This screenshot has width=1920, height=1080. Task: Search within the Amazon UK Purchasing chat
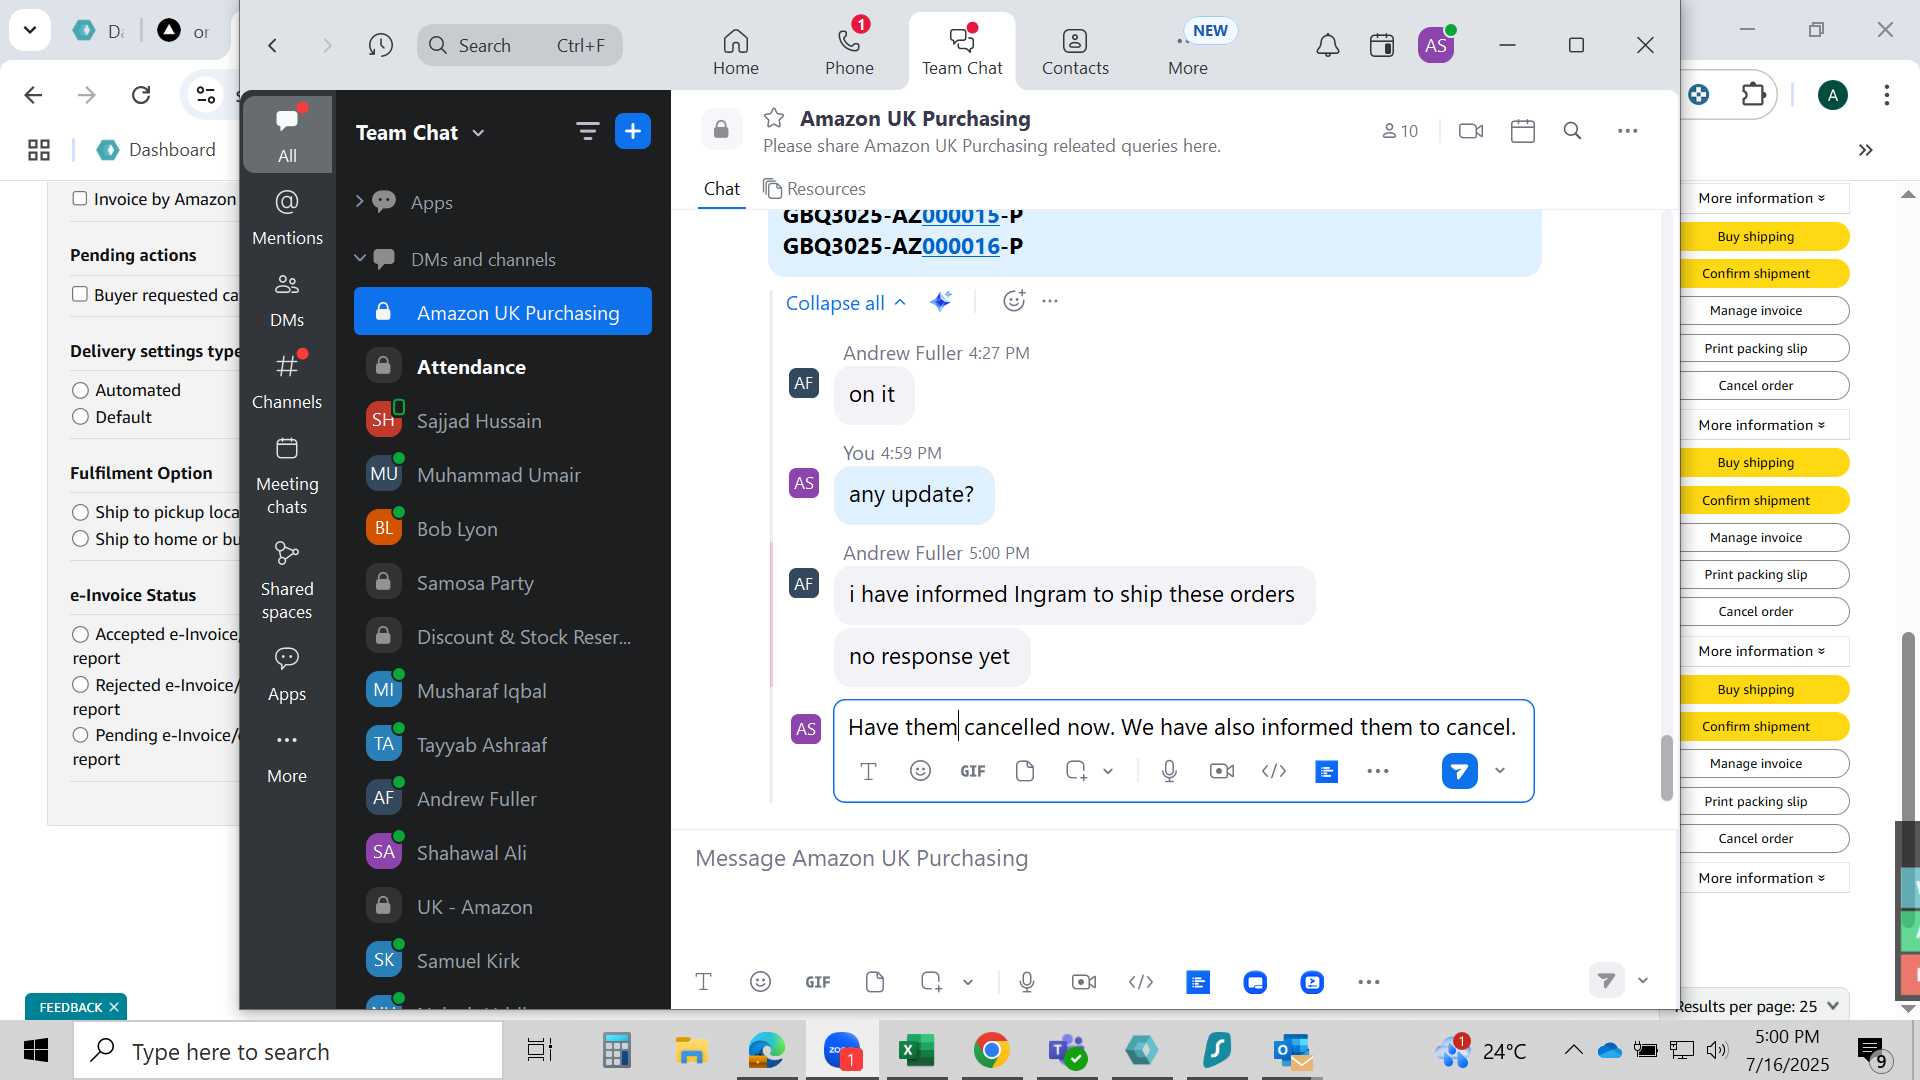point(1573,131)
